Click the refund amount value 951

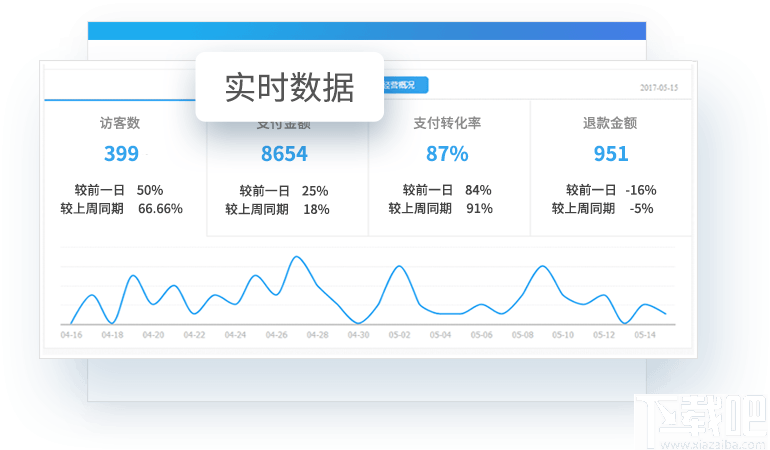click(611, 154)
